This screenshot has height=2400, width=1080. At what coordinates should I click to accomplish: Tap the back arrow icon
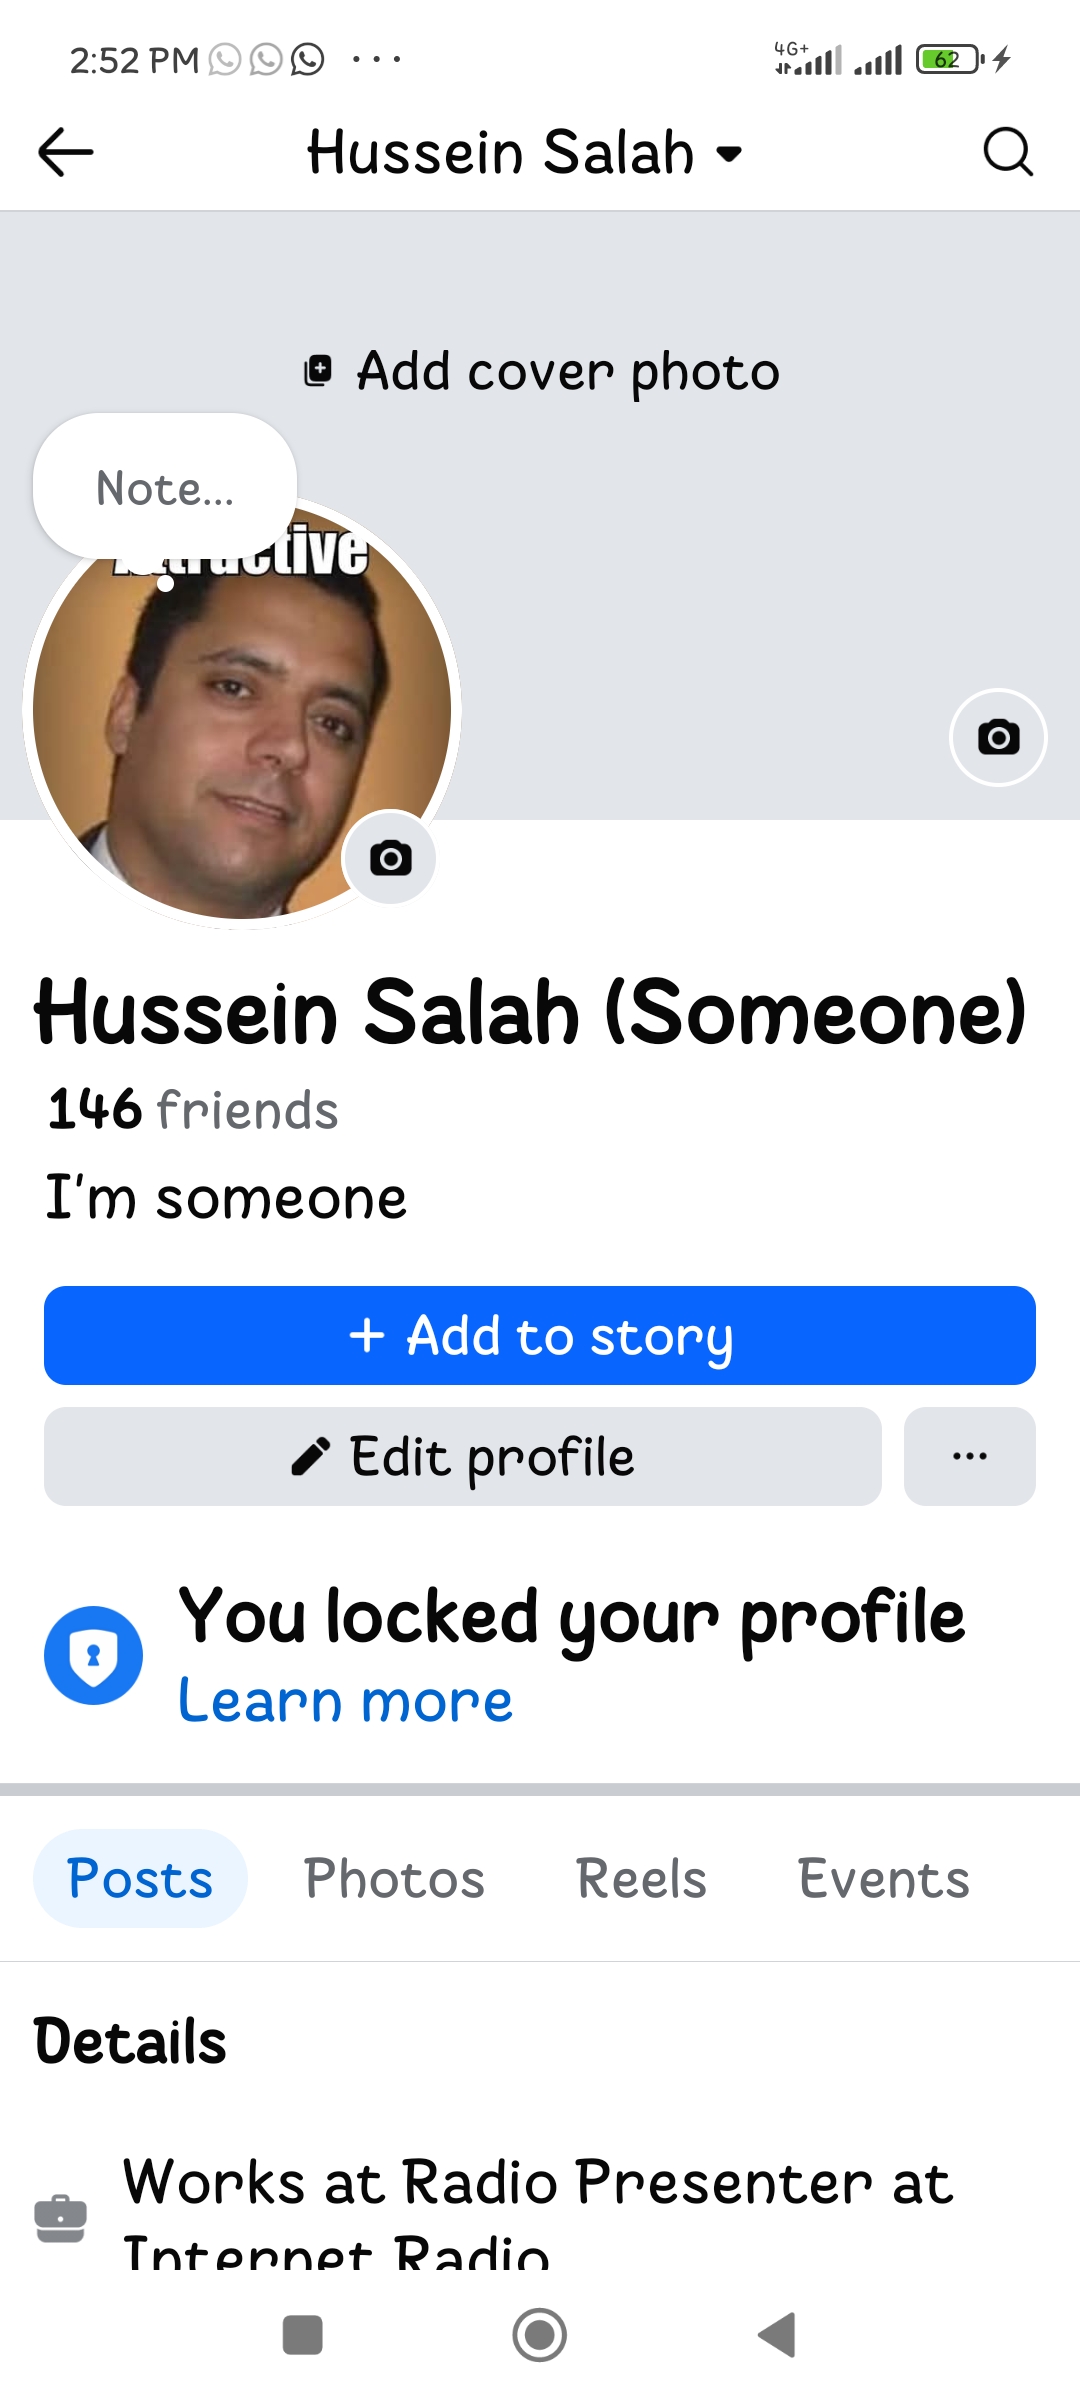click(66, 152)
